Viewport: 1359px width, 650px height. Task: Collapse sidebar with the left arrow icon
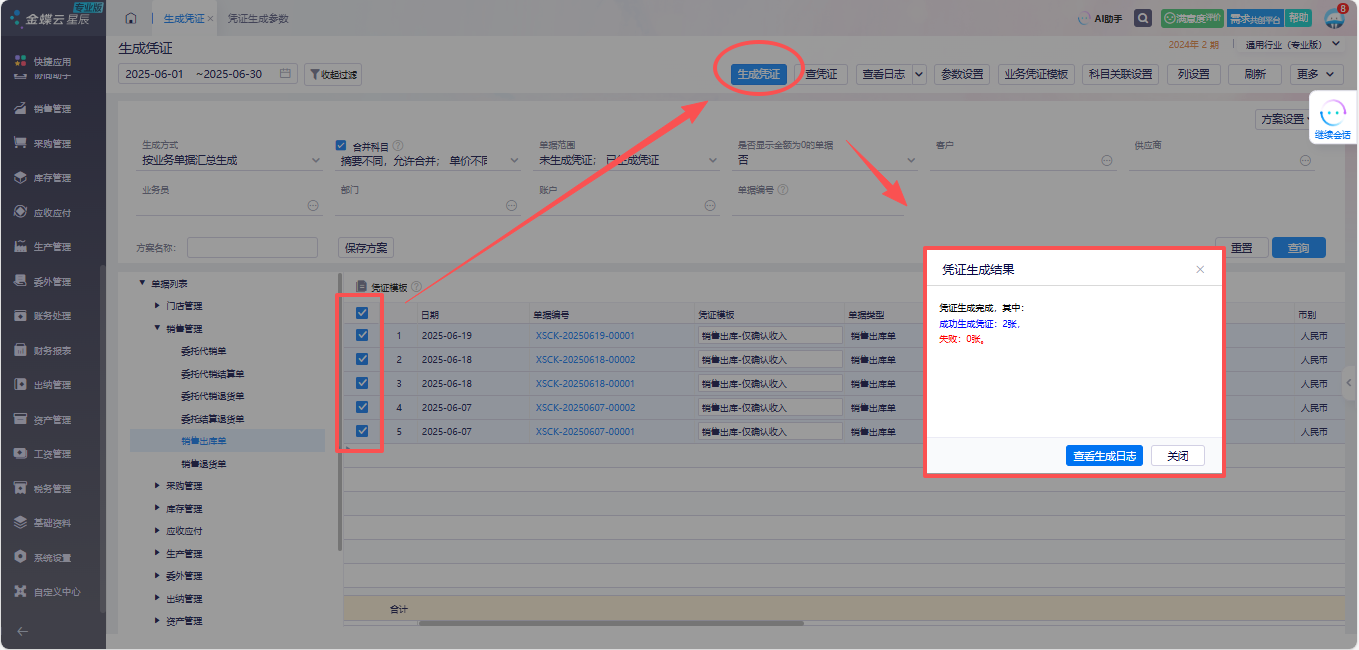point(22,631)
